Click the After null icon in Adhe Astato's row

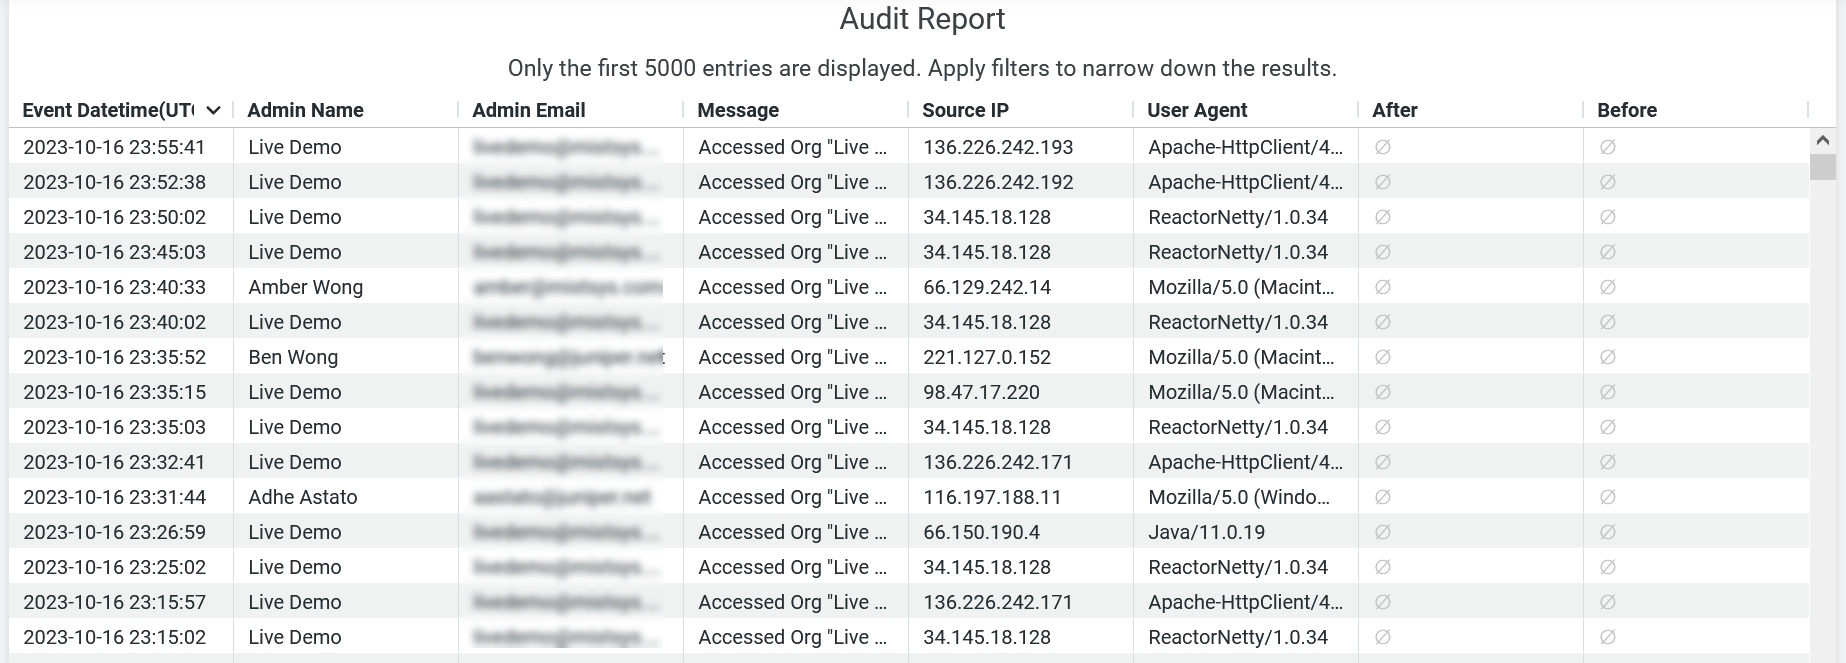1383,497
